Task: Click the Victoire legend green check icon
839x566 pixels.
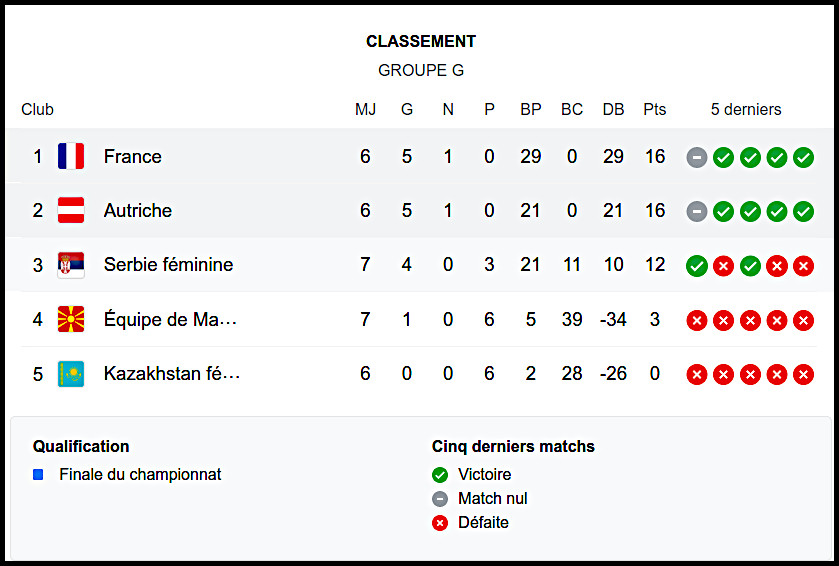Action: (x=440, y=475)
